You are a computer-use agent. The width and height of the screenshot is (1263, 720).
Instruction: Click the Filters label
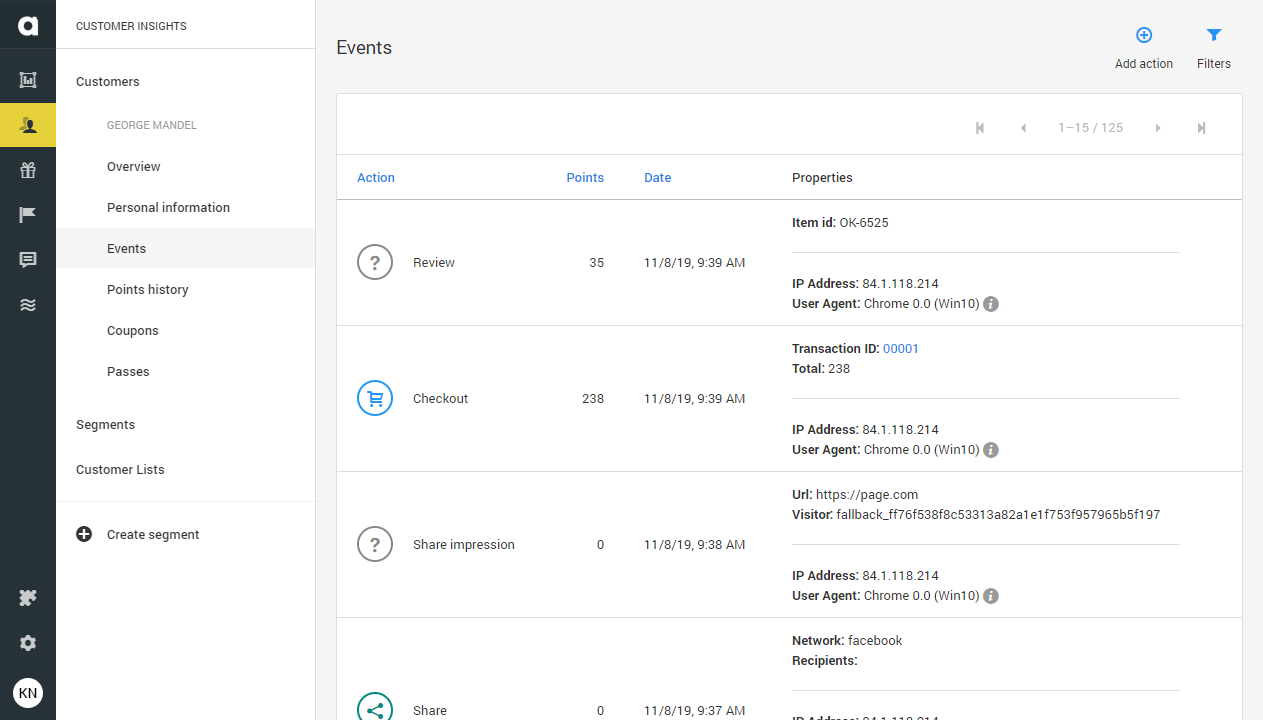(x=1214, y=64)
